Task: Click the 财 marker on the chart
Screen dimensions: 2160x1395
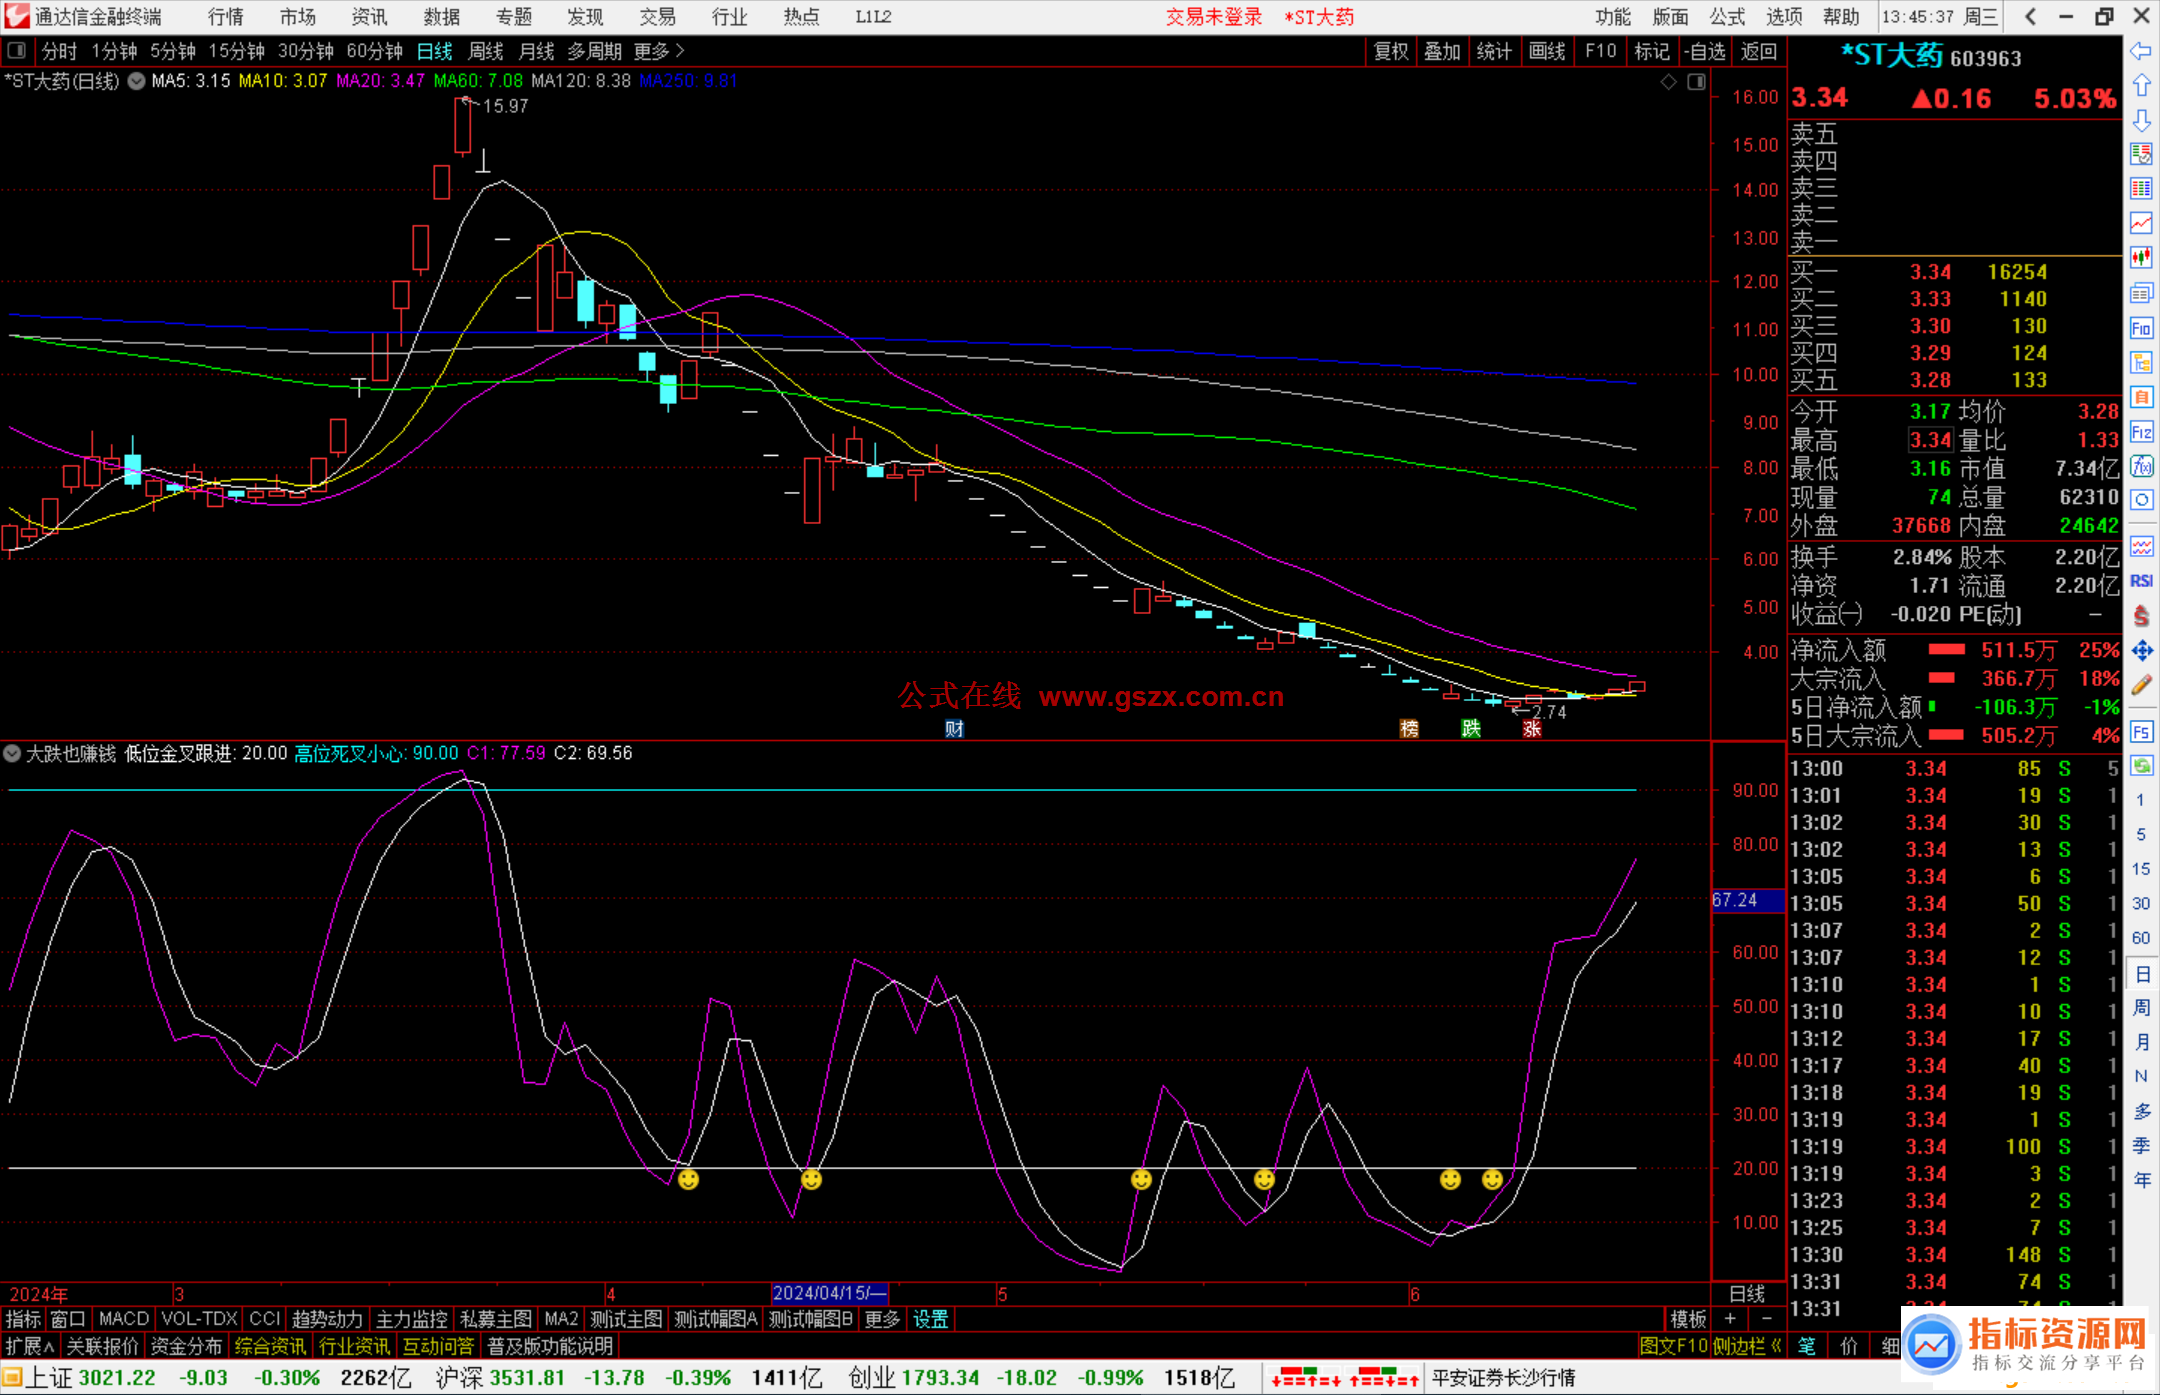Action: pyautogui.click(x=954, y=729)
